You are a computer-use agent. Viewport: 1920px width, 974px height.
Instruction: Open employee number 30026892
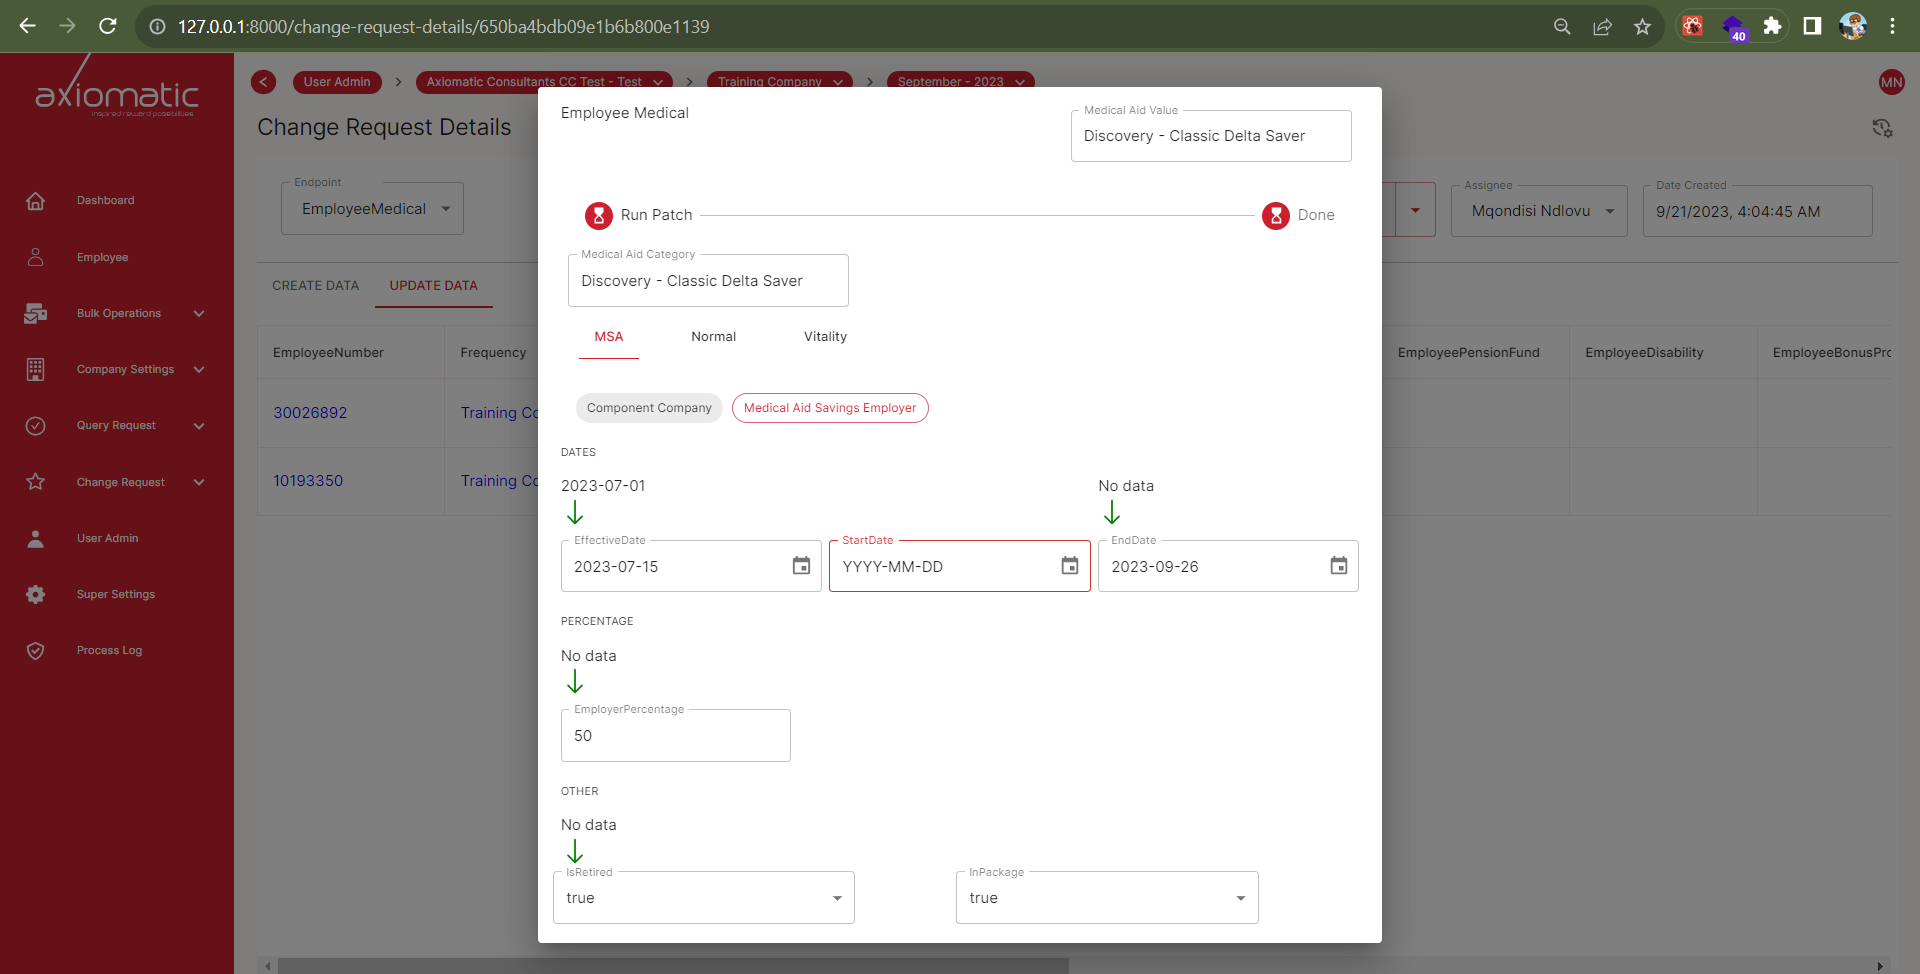coord(310,412)
